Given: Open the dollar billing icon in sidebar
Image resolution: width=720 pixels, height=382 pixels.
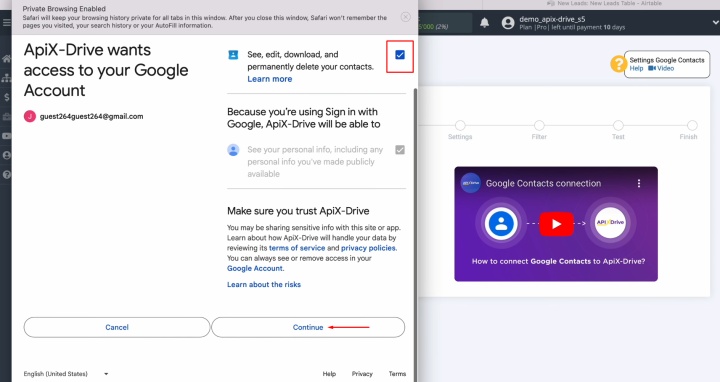Looking at the screenshot, I should (x=6, y=97).
